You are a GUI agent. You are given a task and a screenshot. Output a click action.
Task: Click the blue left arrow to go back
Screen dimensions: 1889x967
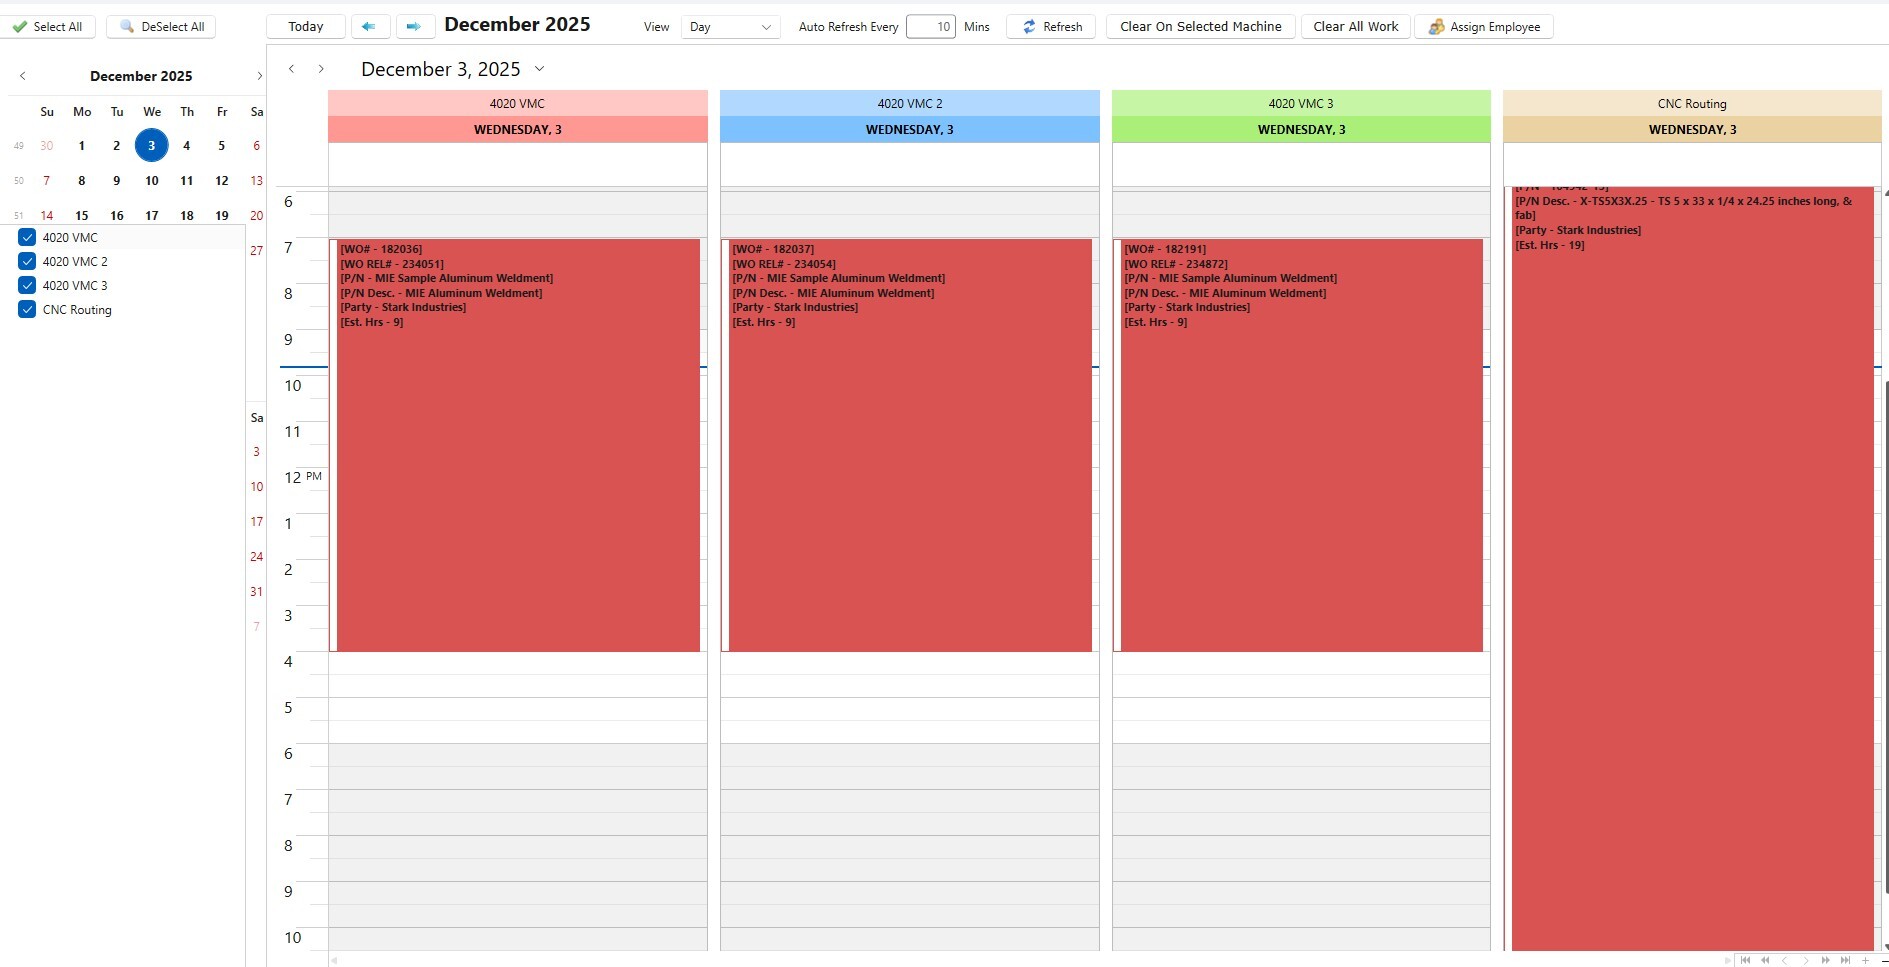coord(370,26)
